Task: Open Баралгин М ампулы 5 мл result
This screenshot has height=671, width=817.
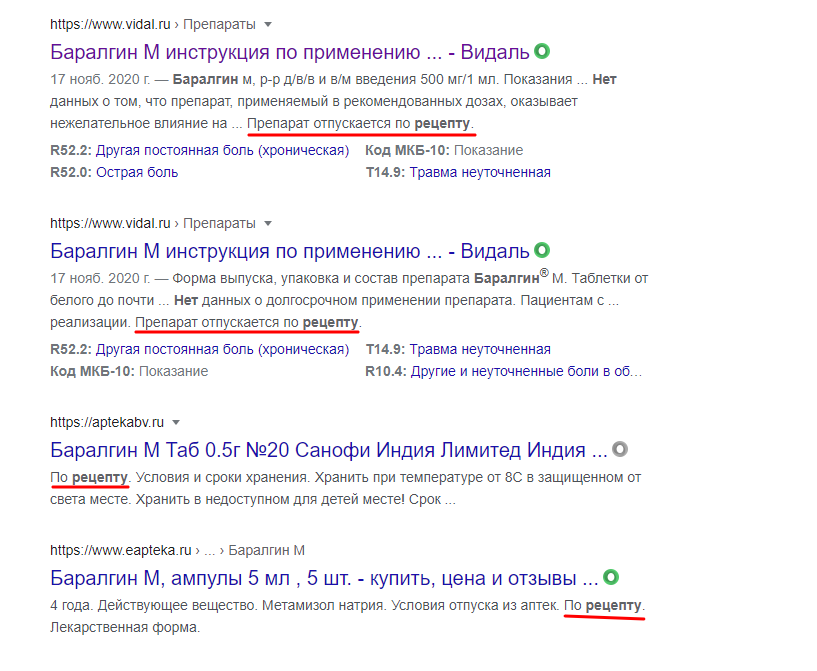Action: pos(324,578)
